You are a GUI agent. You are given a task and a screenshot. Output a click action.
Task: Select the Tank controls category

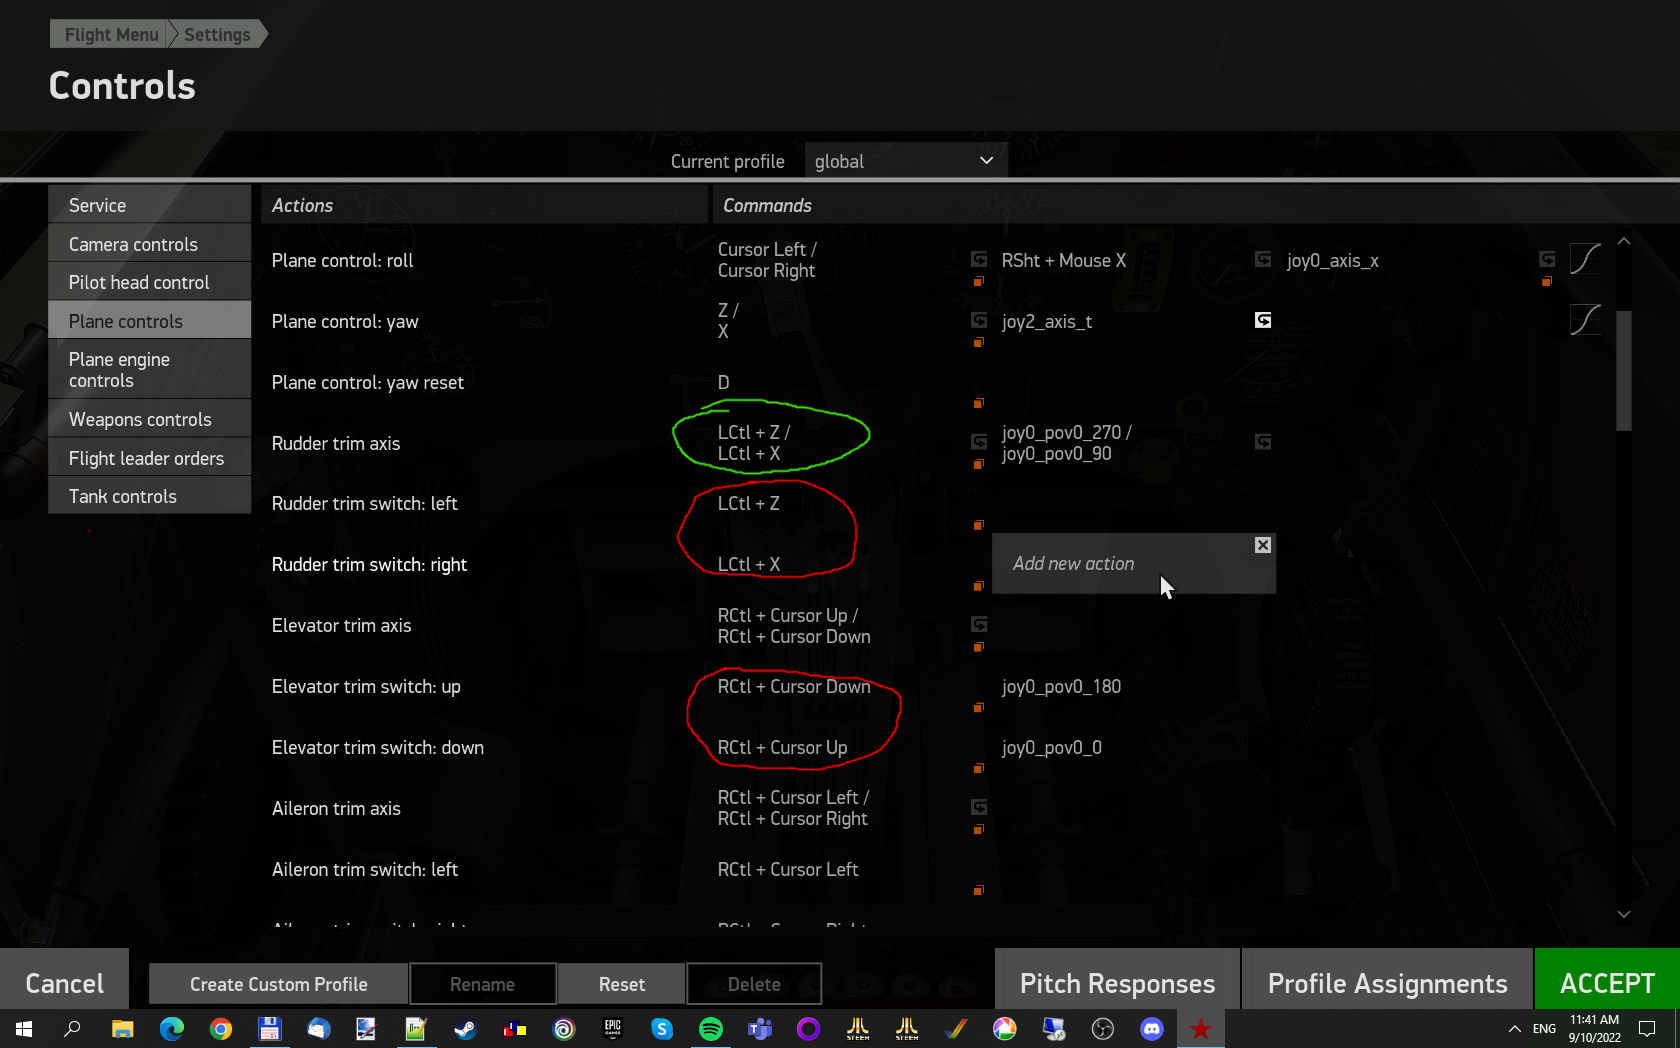(x=149, y=496)
